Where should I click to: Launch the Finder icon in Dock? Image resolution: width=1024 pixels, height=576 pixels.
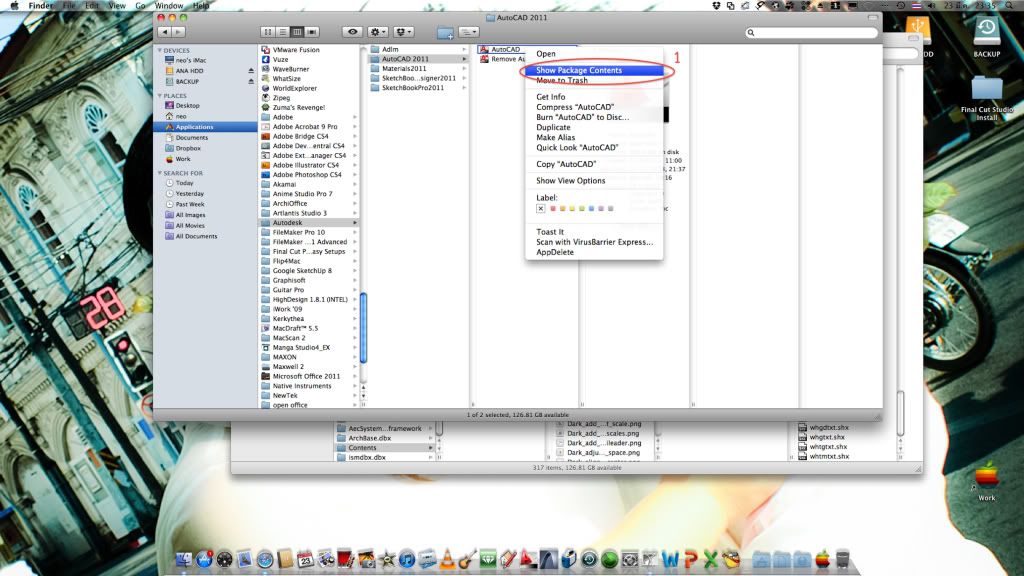[x=184, y=559]
